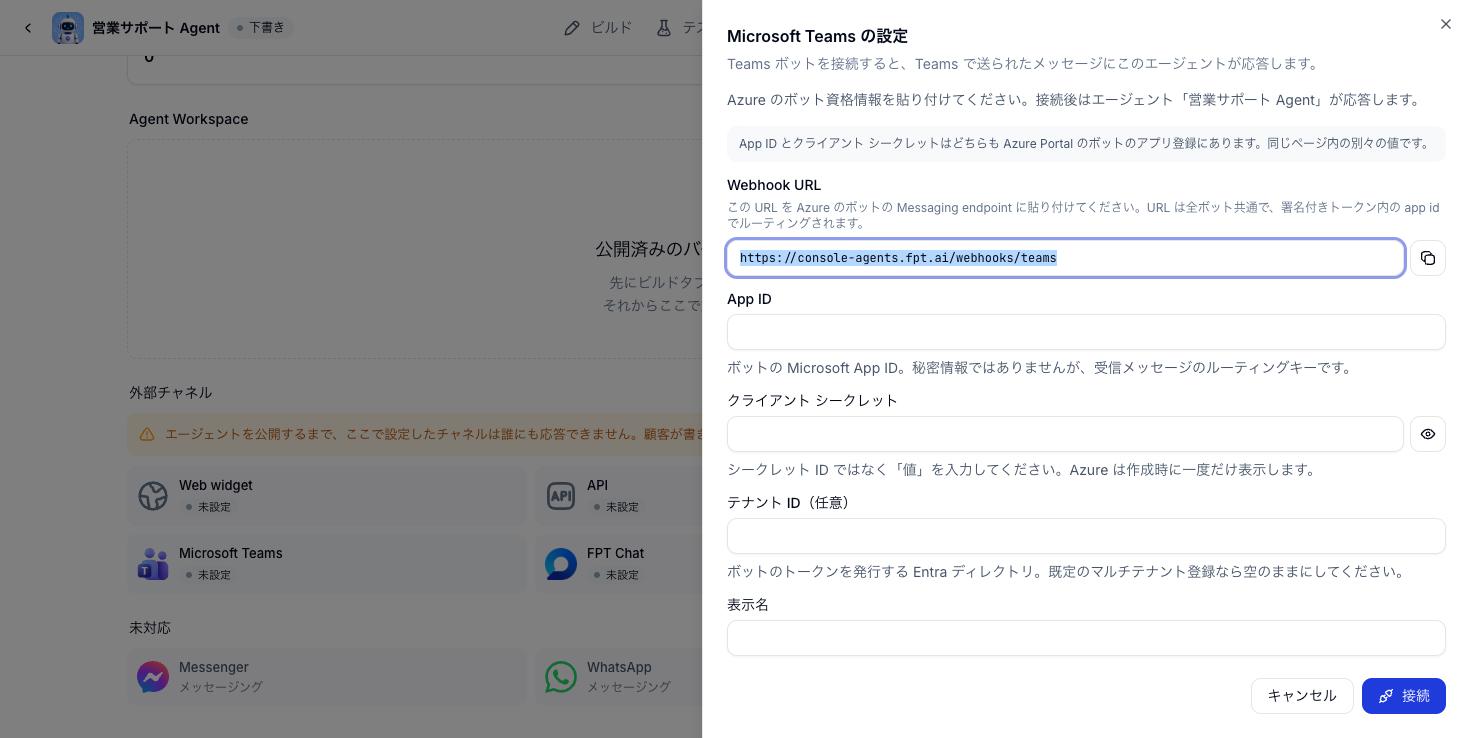
Task: Click the 外部チャネル heading
Action: point(171,393)
